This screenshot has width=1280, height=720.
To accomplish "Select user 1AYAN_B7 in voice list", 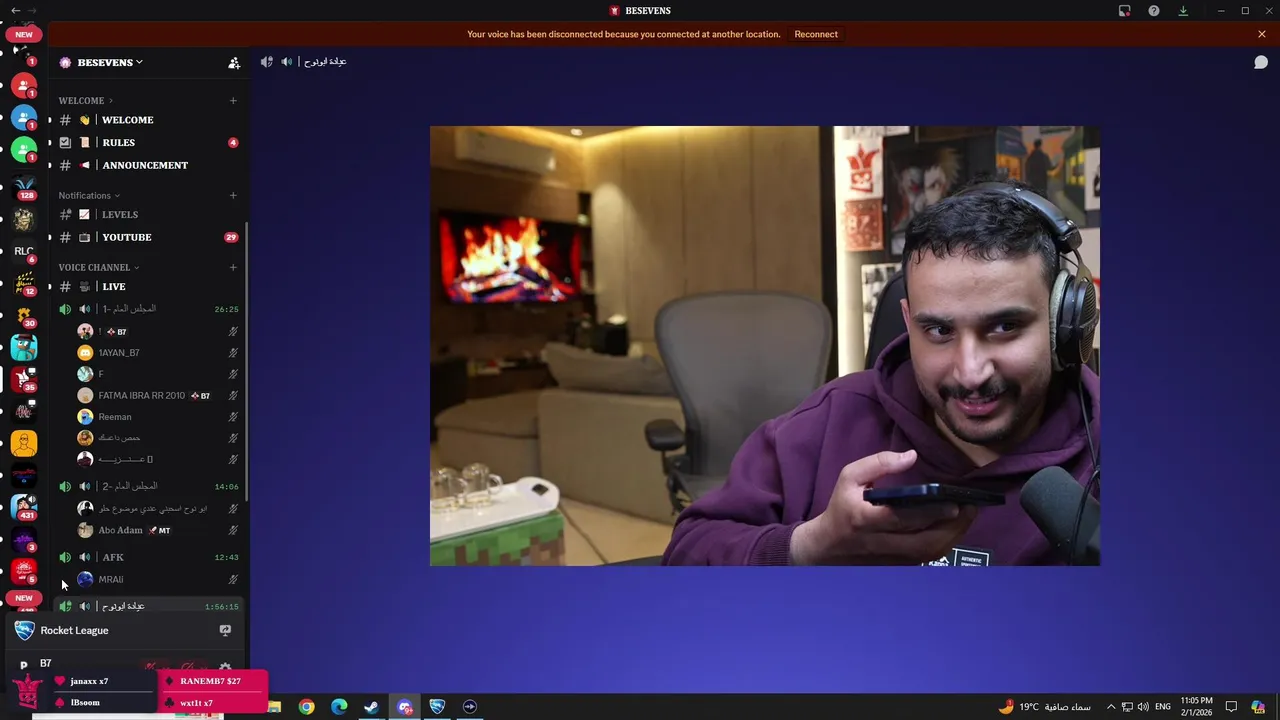I will [158, 352].
